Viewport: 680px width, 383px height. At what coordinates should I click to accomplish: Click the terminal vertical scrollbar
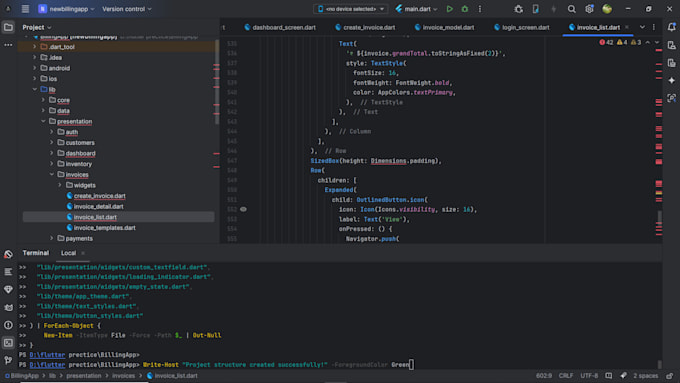(660, 363)
